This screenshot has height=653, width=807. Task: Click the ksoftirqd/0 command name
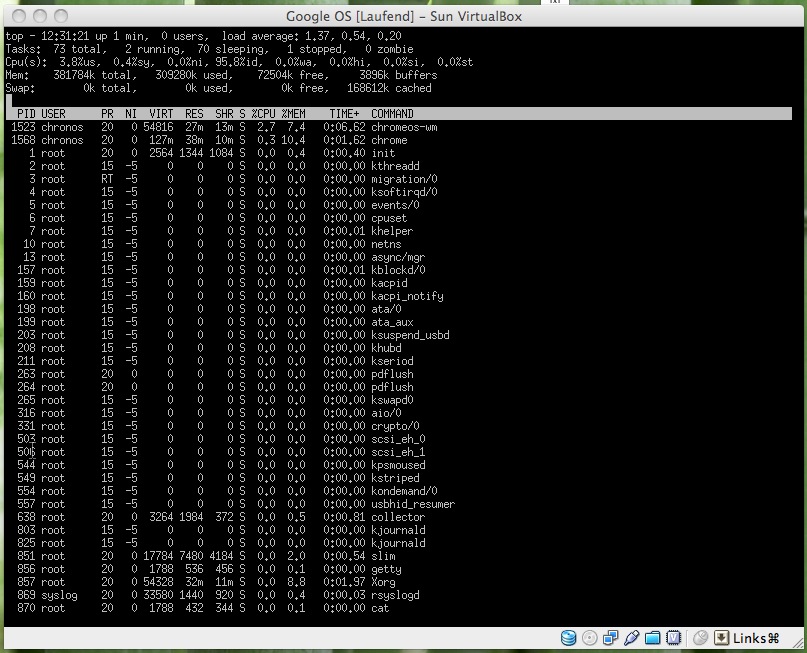404,192
